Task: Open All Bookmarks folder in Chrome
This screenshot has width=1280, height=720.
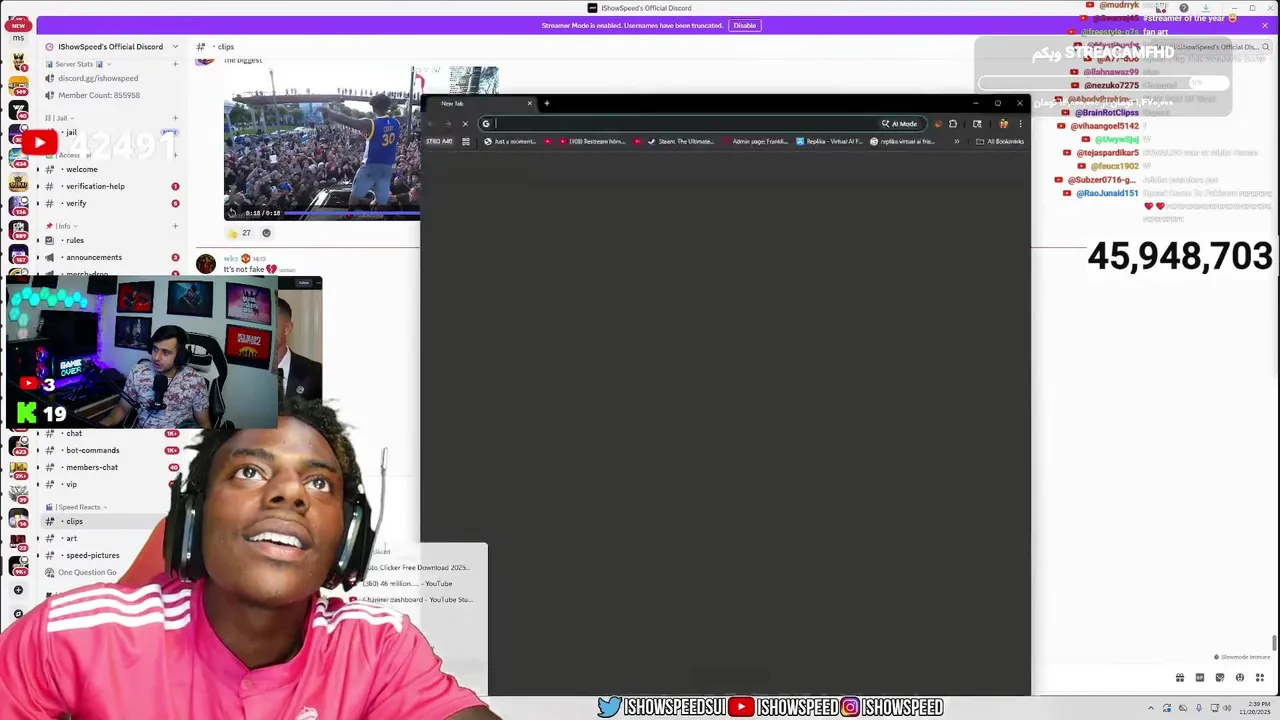Action: [x=1000, y=141]
